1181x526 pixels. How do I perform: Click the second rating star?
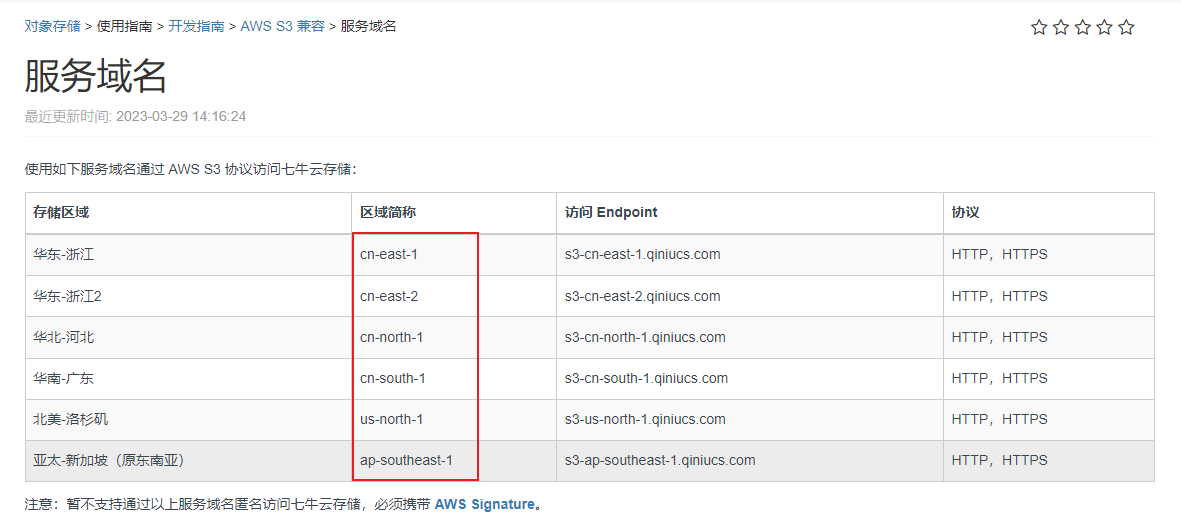(1061, 28)
